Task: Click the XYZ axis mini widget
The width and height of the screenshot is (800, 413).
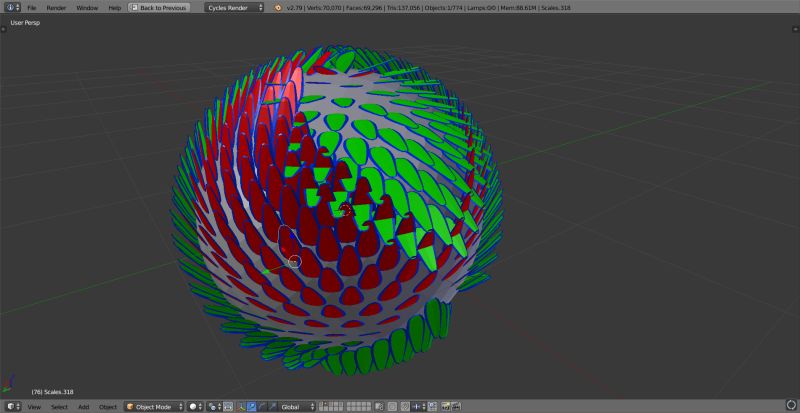Action: pos(8,382)
